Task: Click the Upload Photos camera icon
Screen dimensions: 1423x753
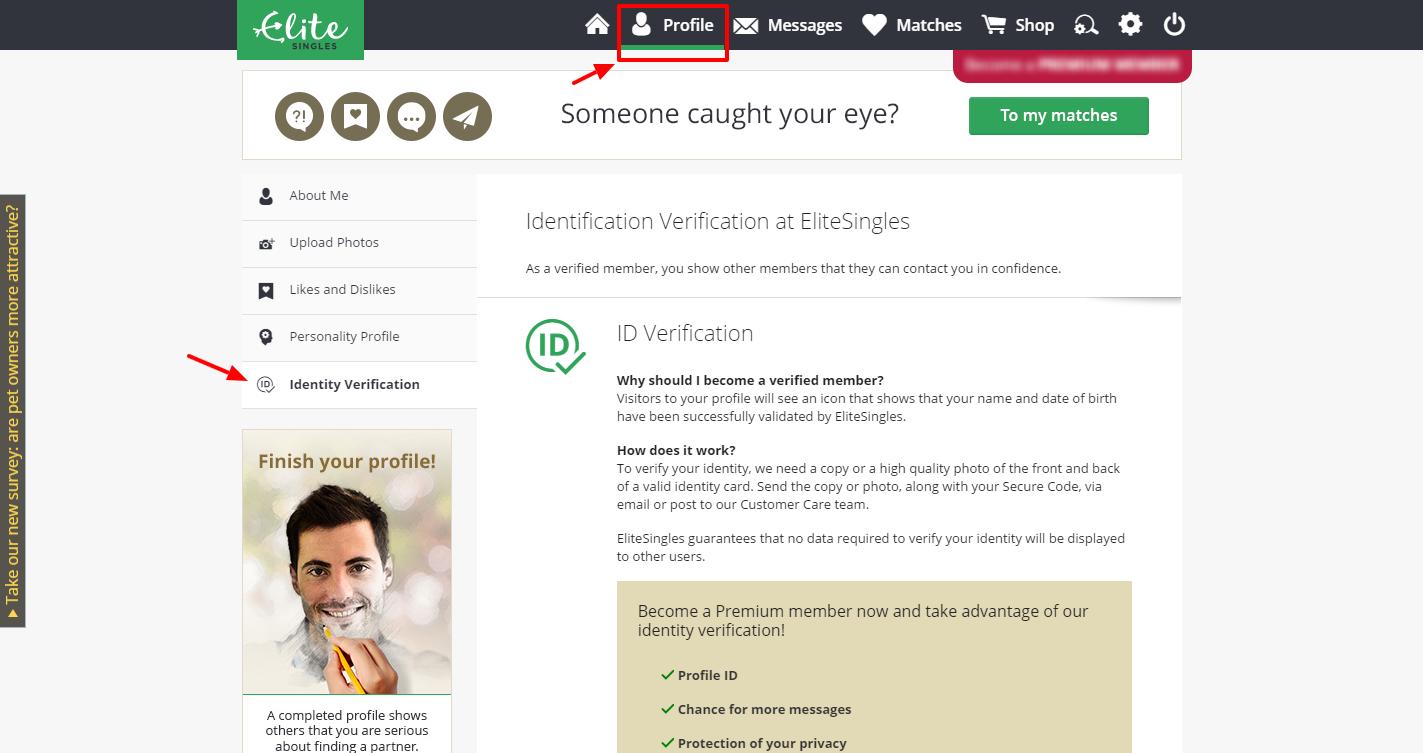Action: click(266, 243)
